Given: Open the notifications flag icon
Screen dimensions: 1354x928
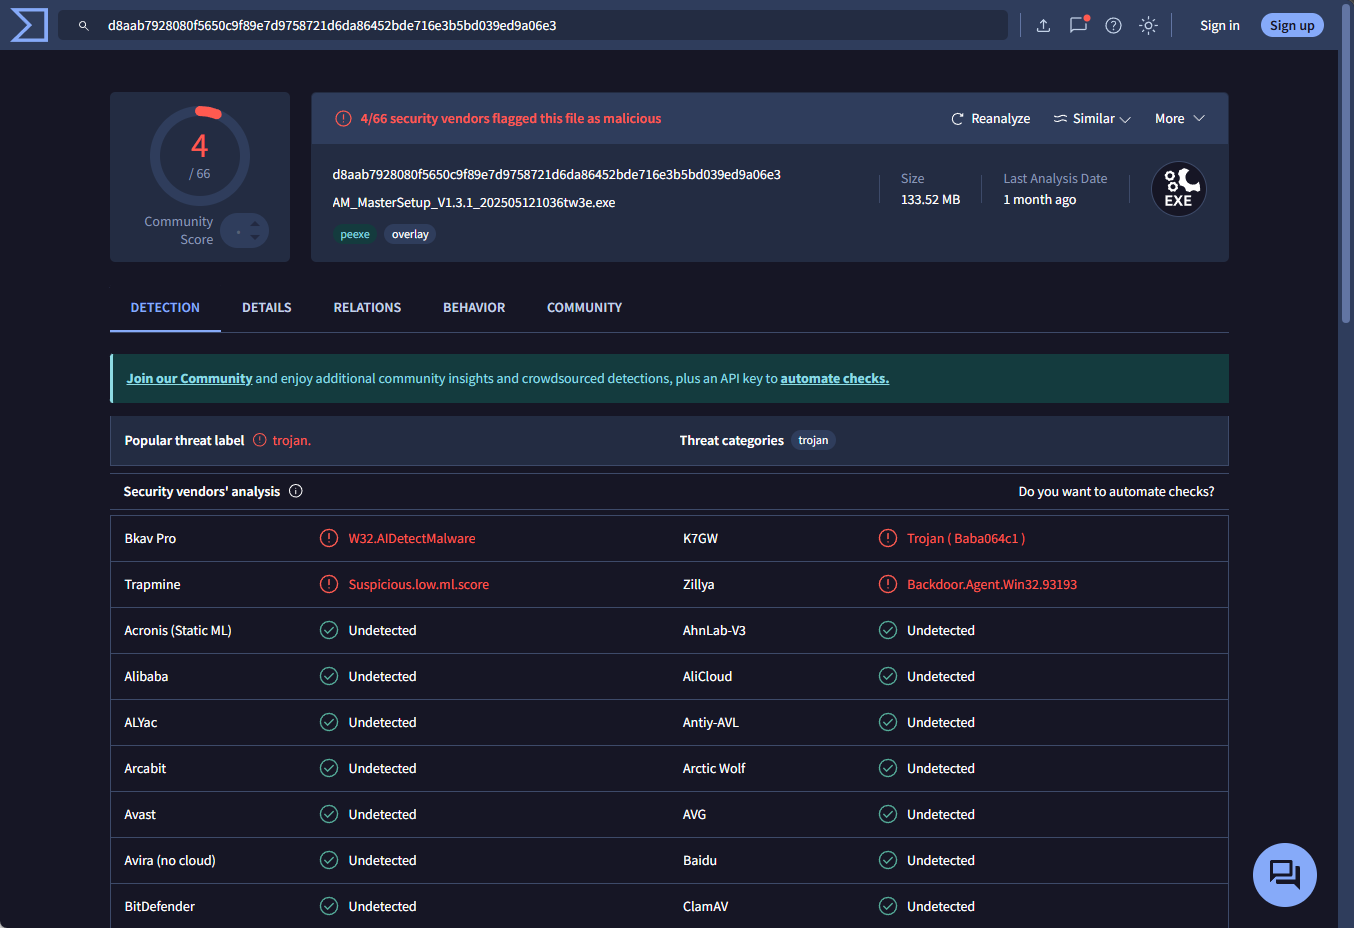Looking at the screenshot, I should click(x=1078, y=25).
